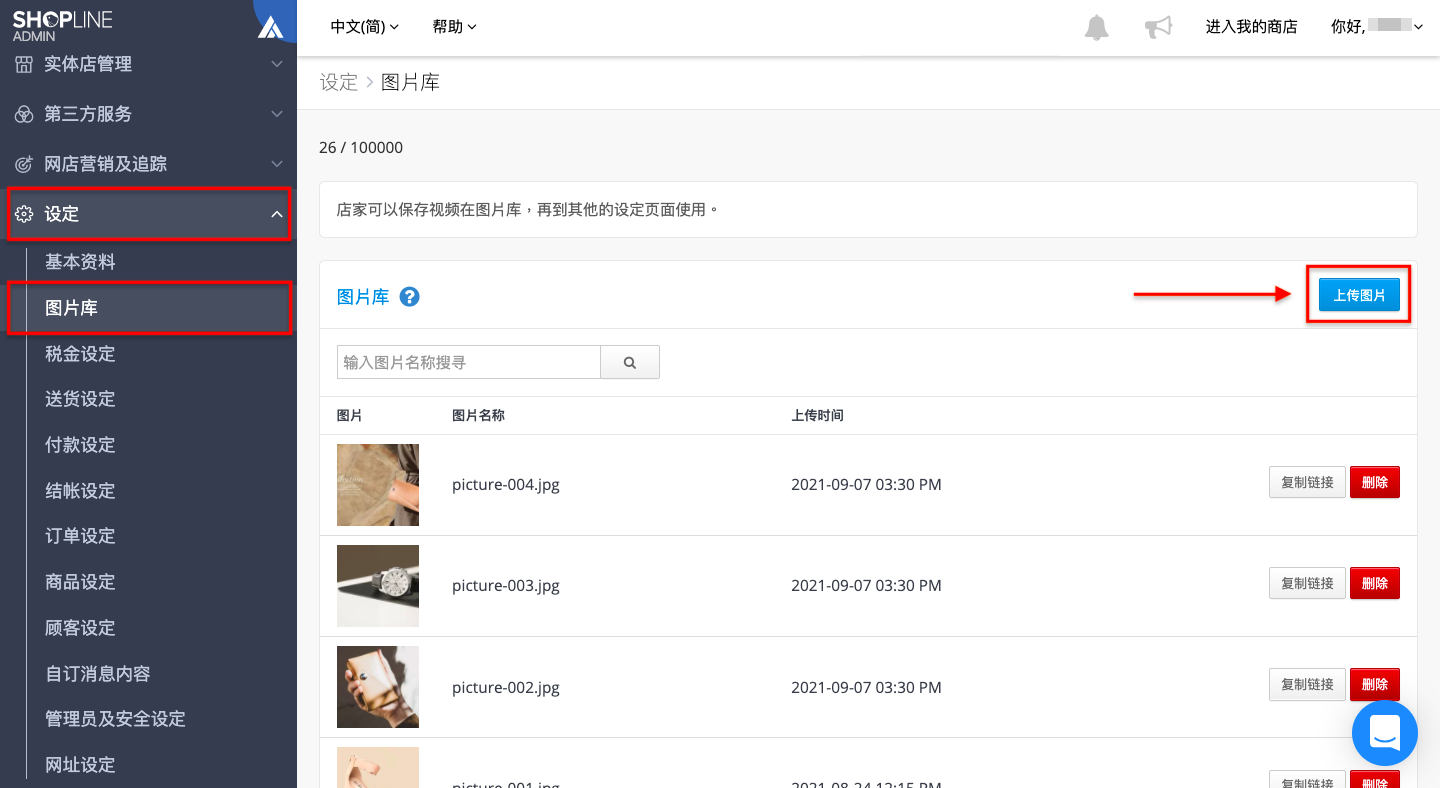
Task: Collapse the 设定 sidebar section
Action: click(277, 214)
